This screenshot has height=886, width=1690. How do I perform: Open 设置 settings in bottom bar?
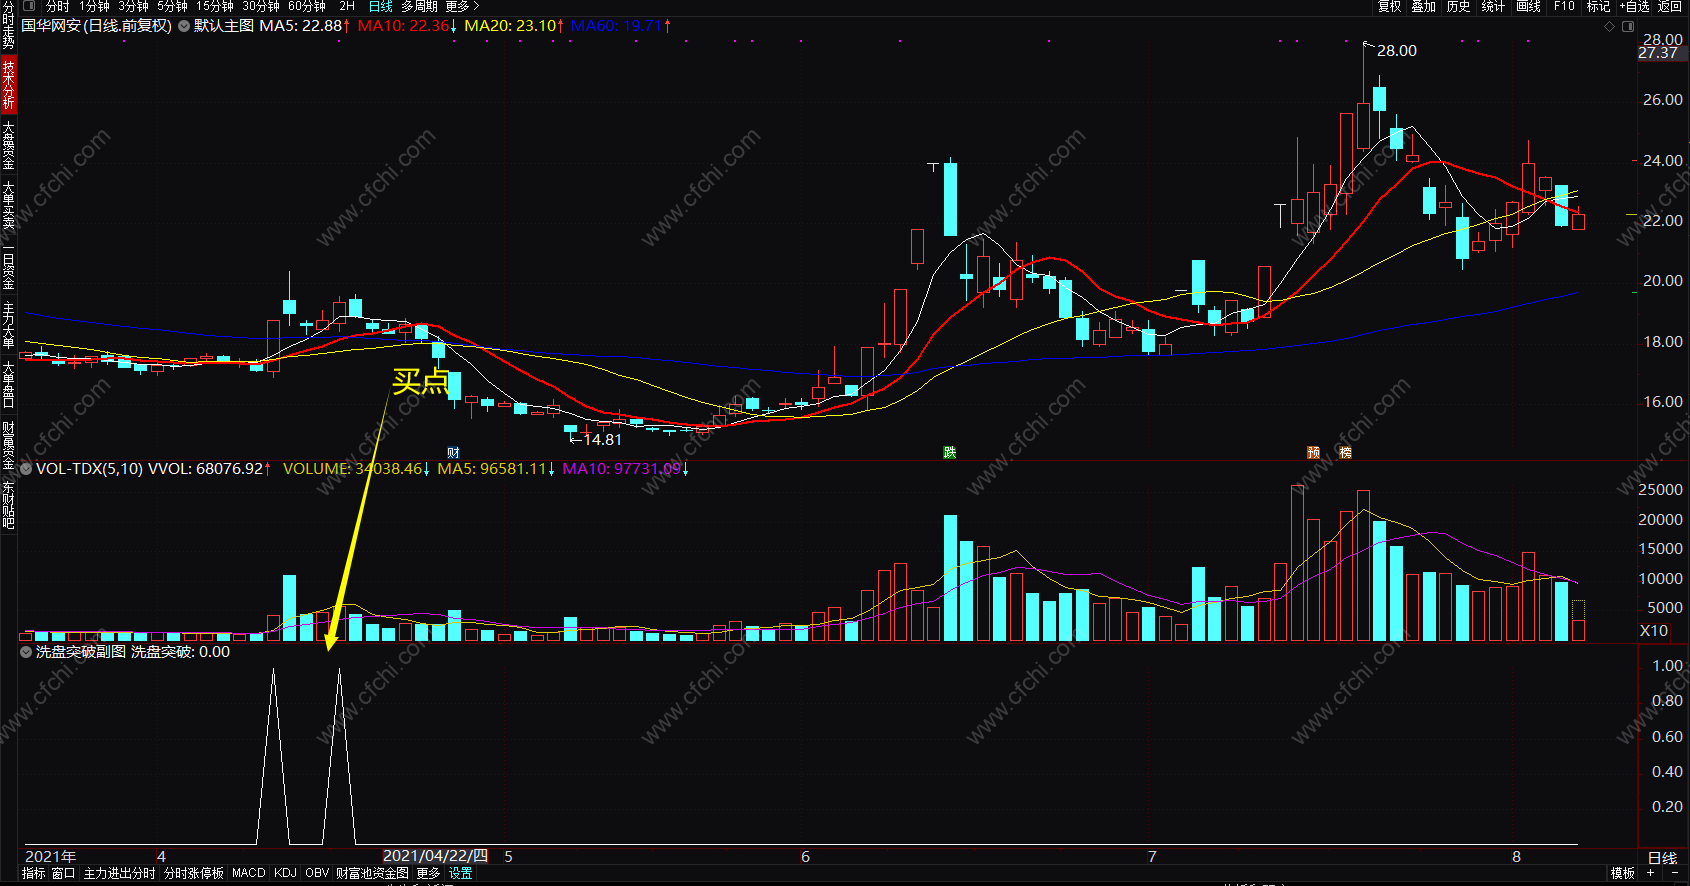[460, 873]
